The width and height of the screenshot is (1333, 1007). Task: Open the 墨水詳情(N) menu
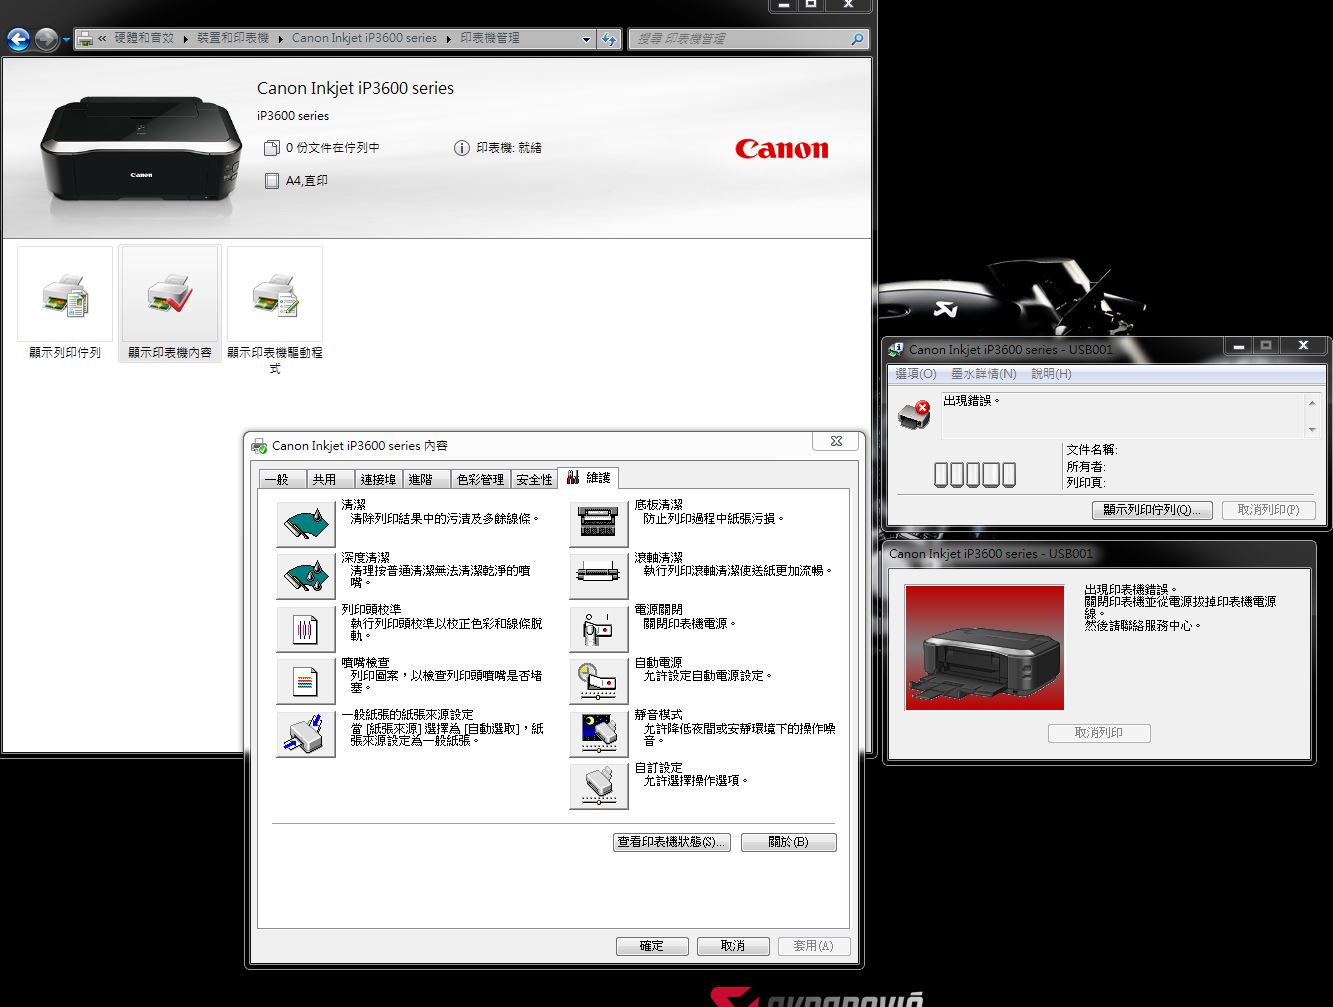[983, 374]
